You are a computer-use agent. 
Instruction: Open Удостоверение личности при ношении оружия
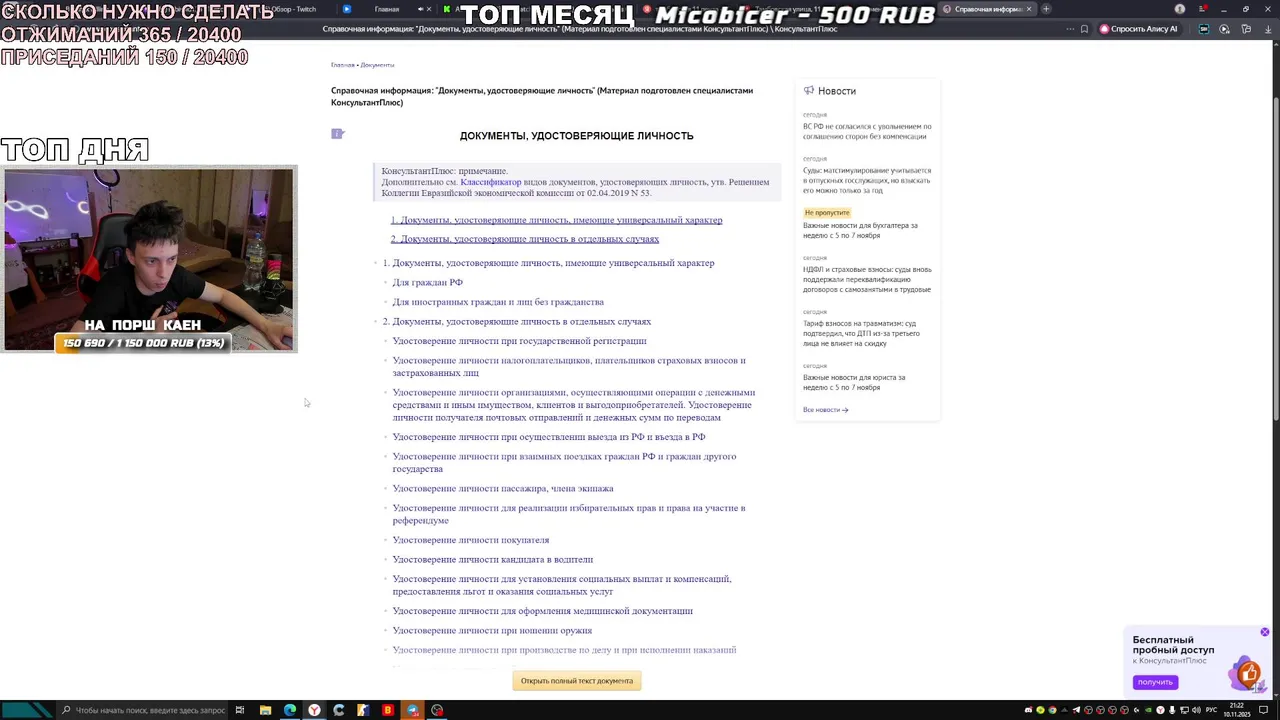[x=492, y=631]
